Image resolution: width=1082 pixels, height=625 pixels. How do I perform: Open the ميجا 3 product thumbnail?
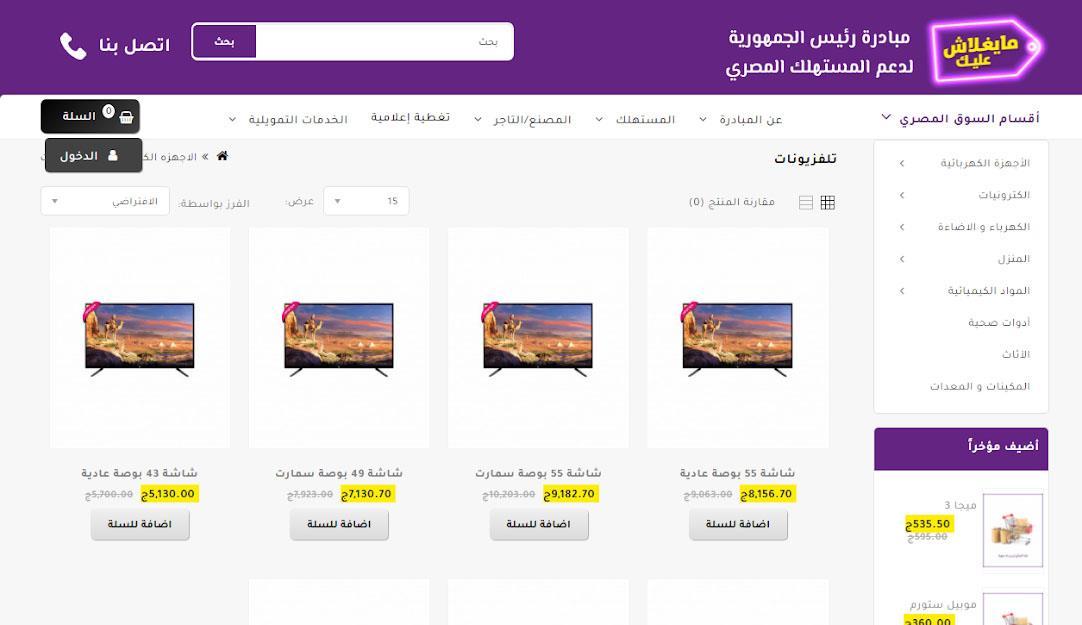tap(1012, 530)
